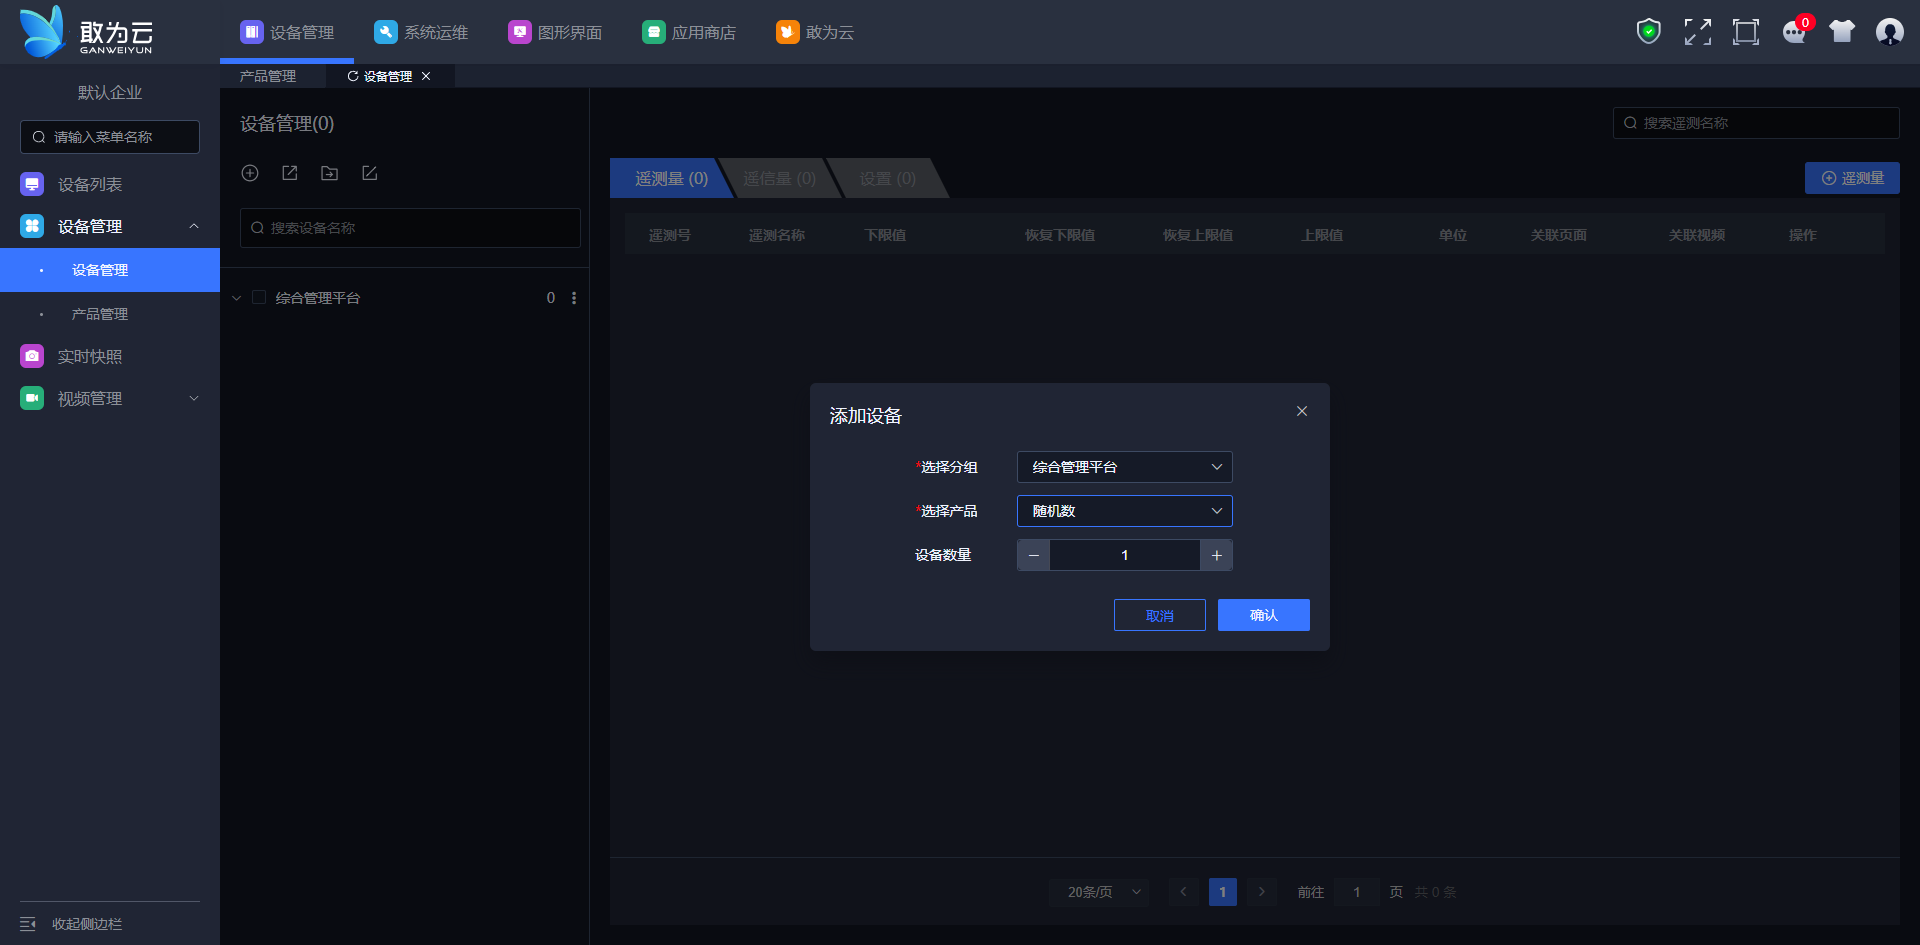
Task: Open 实时快照 in the sidebar
Action: click(x=110, y=357)
